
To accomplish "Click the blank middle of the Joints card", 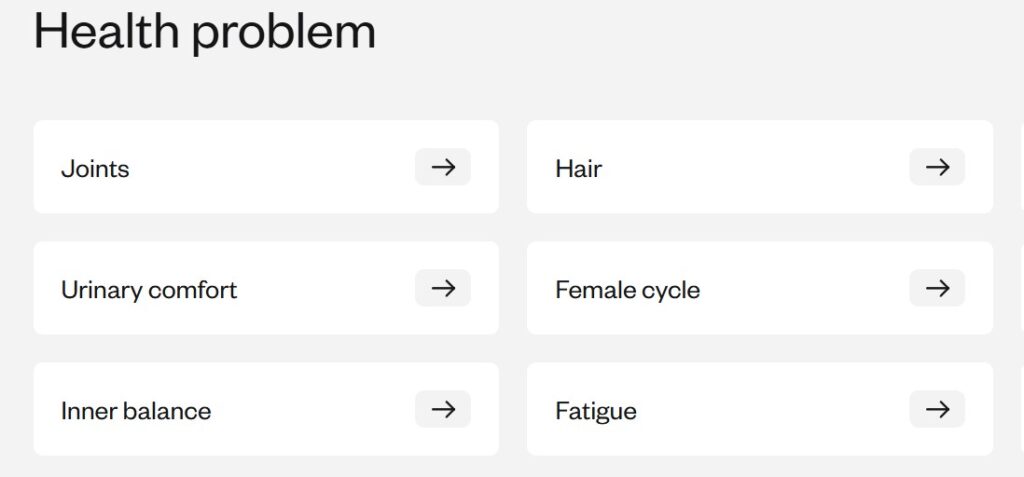I will 270,167.
